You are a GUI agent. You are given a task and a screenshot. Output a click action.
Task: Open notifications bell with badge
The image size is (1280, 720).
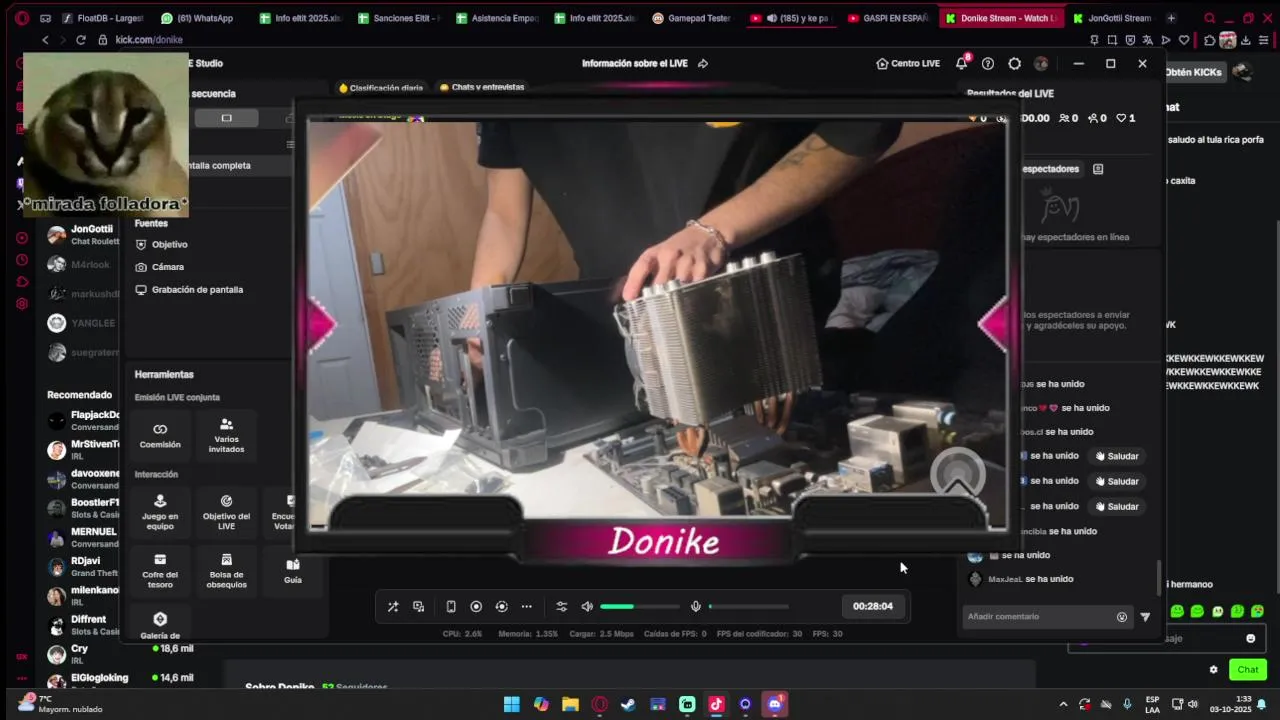pyautogui.click(x=962, y=63)
